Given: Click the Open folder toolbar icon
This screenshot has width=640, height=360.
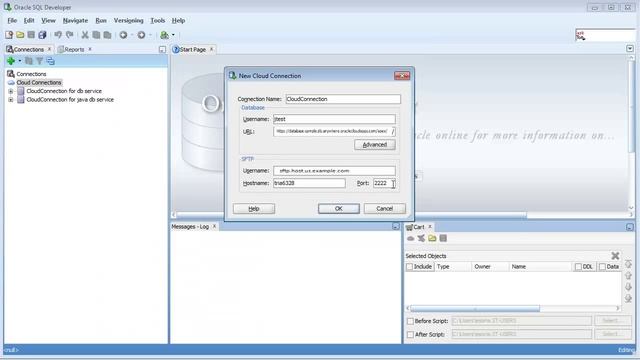Looking at the screenshot, I should 20,35.
